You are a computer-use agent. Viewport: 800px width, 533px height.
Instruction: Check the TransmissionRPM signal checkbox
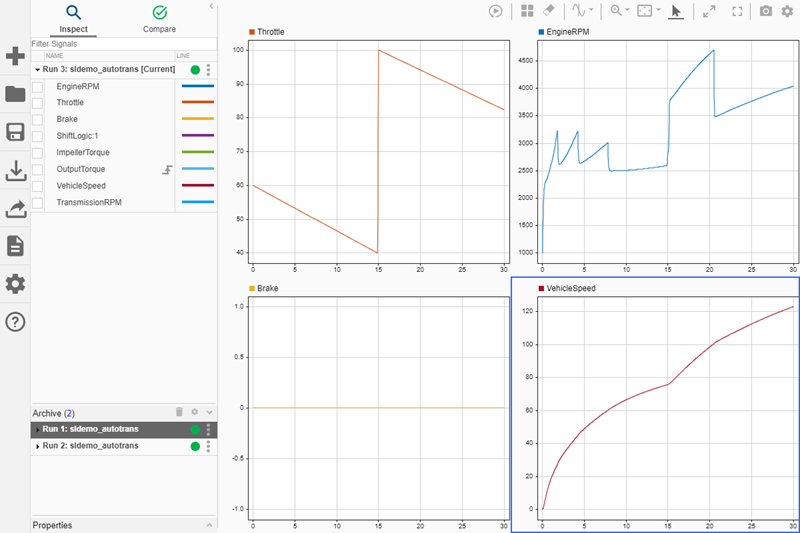click(x=38, y=202)
